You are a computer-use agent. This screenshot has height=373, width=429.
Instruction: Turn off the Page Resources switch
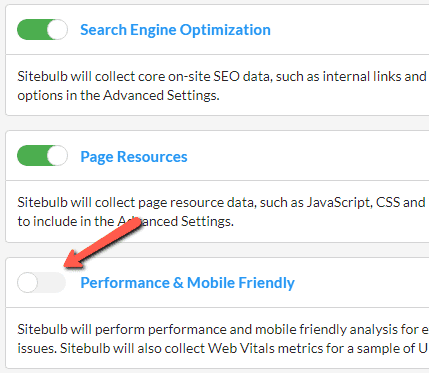tap(42, 156)
